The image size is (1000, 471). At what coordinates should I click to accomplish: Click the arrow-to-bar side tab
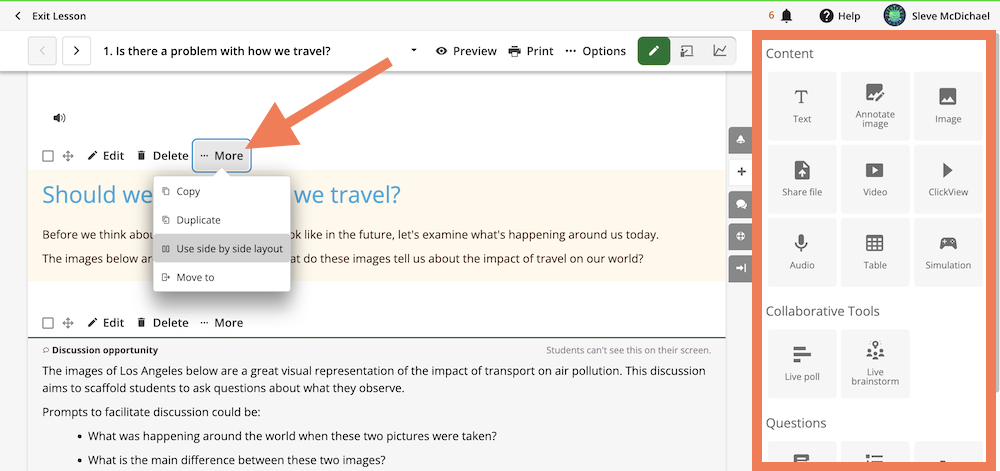coord(740,268)
